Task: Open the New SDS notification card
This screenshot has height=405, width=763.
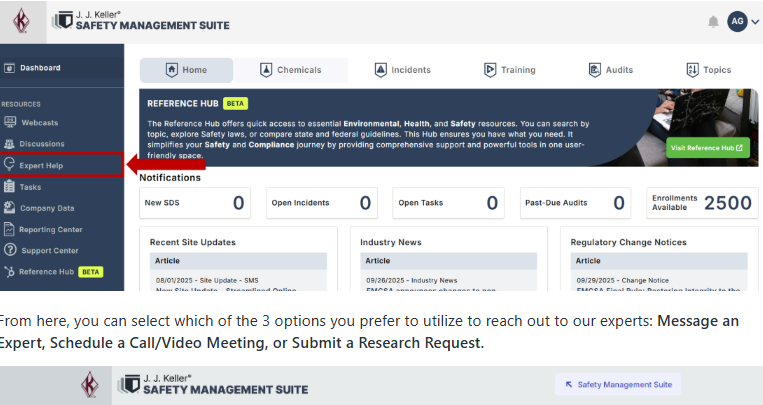Action: click(195, 203)
